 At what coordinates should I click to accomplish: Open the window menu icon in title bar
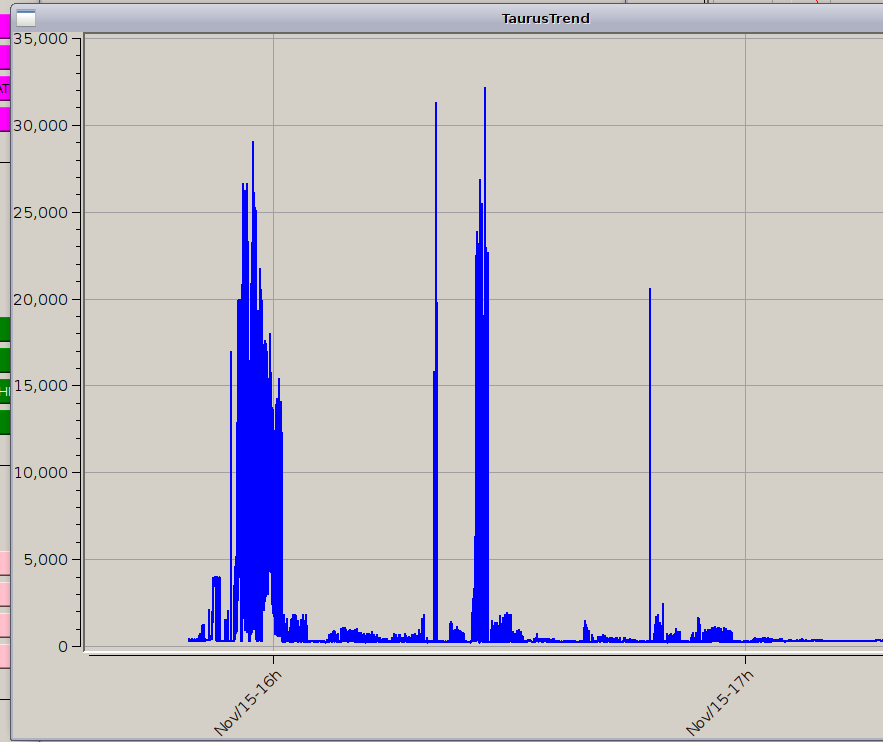[x=26, y=18]
